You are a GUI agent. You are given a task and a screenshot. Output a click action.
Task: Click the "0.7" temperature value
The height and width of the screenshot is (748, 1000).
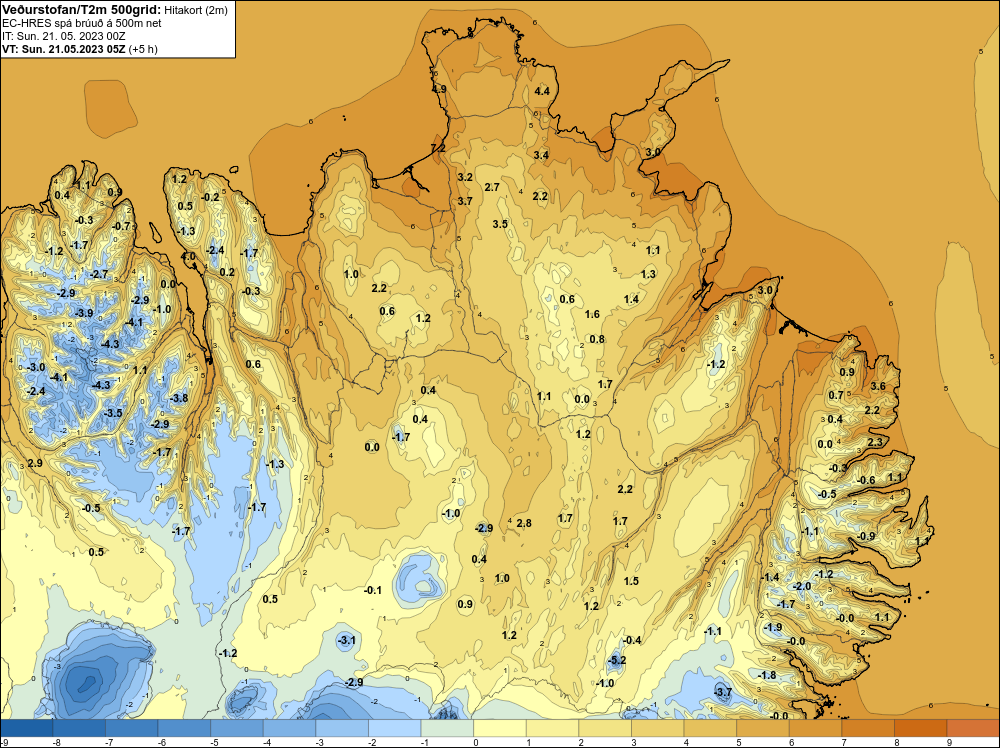point(835,395)
